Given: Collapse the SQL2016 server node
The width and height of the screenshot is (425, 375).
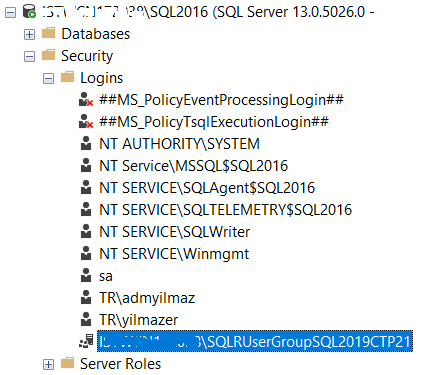Looking at the screenshot, I should 11,13.
